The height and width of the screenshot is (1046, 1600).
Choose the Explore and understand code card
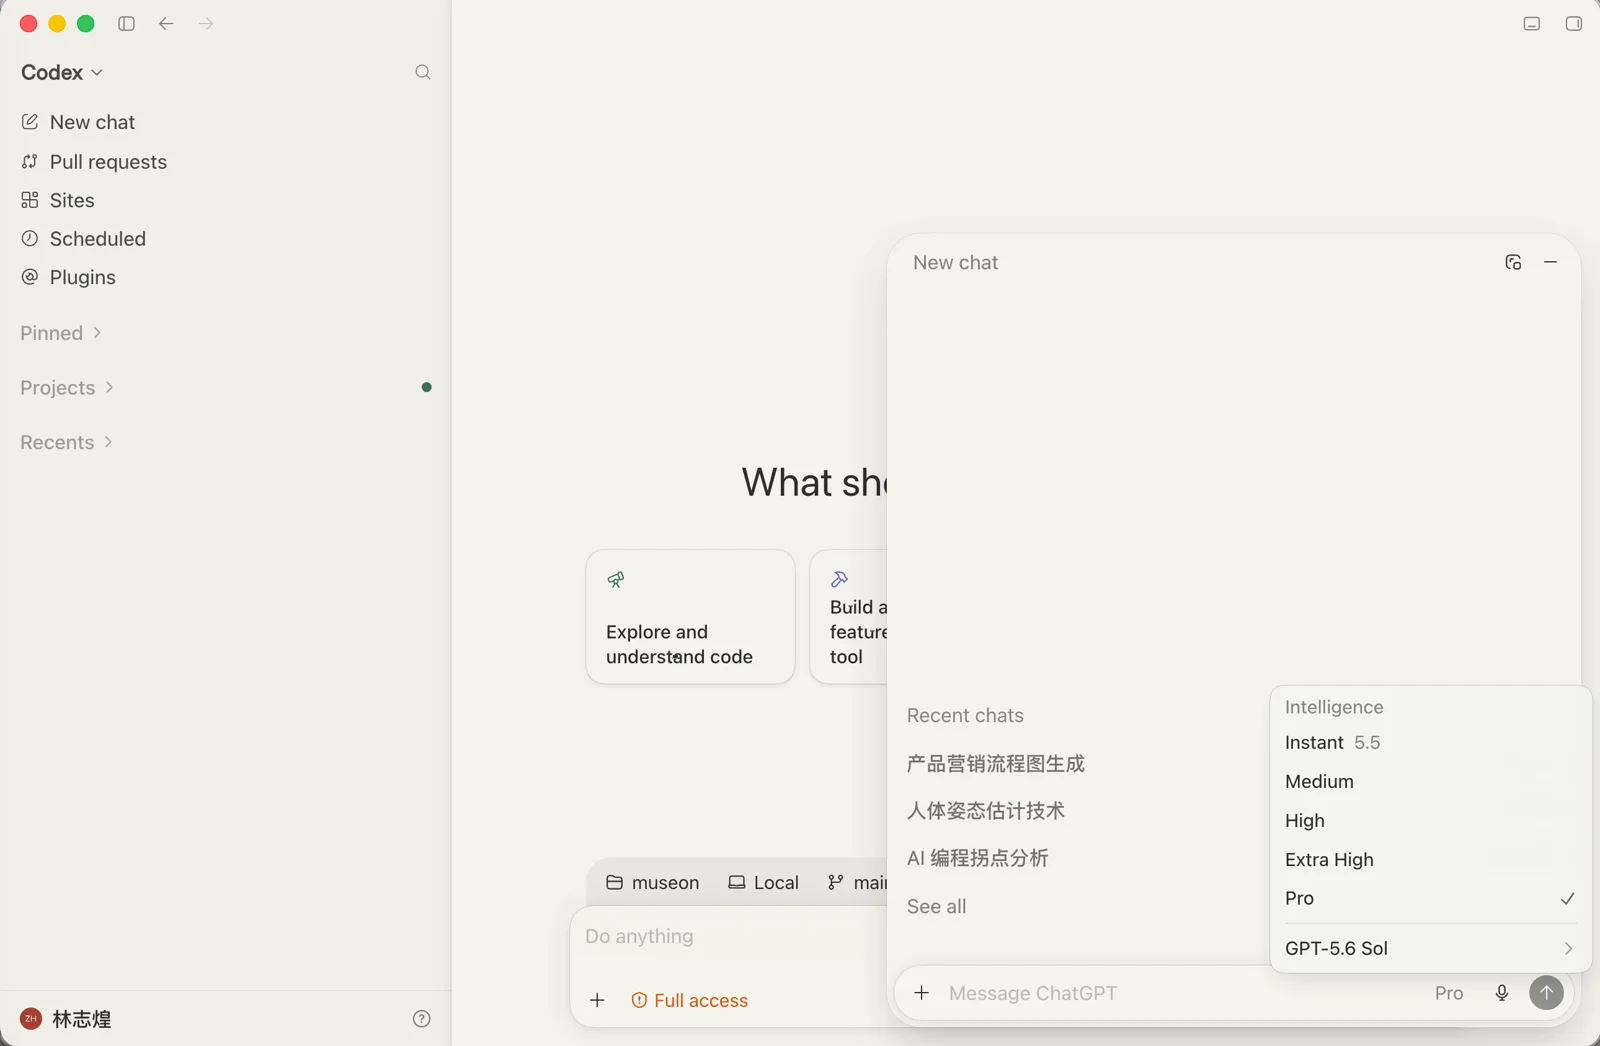coord(690,617)
